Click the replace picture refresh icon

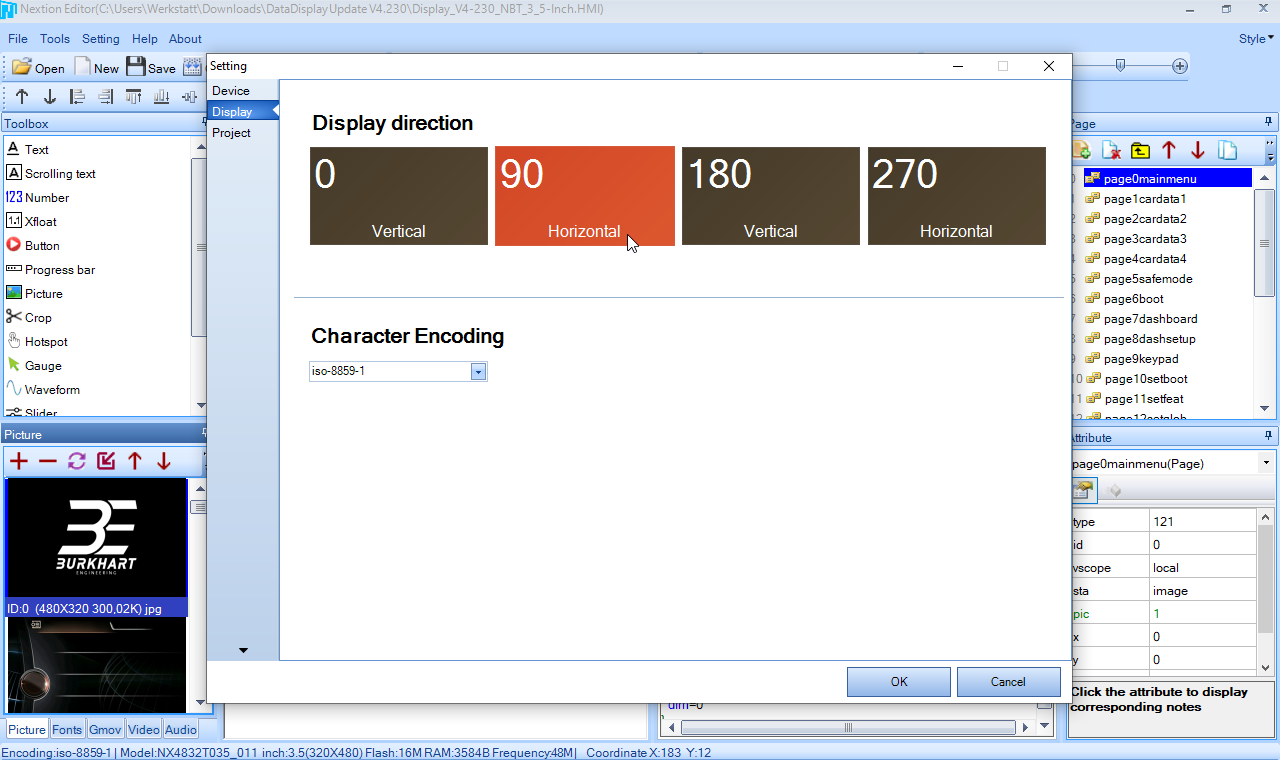[77, 461]
